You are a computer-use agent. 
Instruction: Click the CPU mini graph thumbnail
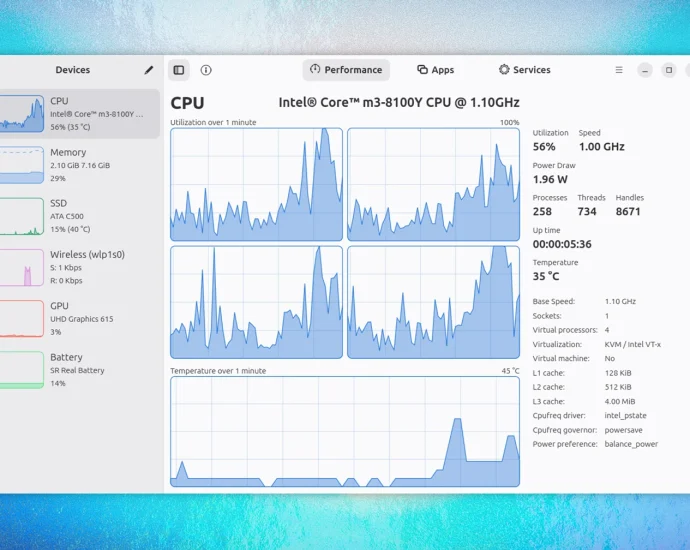[x=22, y=114]
